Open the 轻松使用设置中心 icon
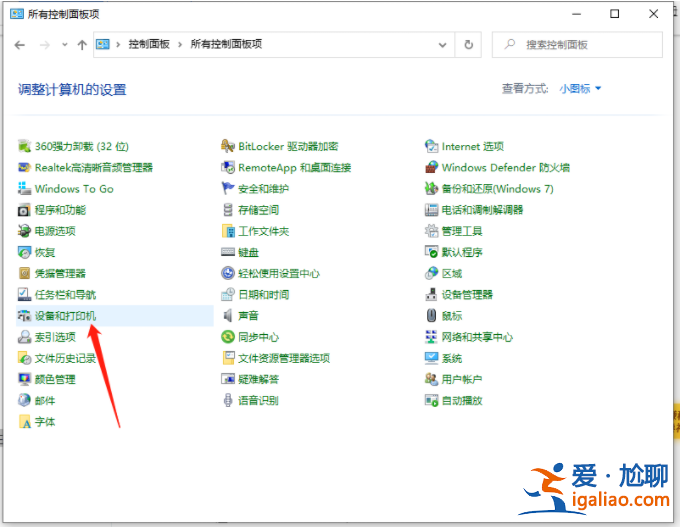The width and height of the screenshot is (682, 527). coord(228,274)
